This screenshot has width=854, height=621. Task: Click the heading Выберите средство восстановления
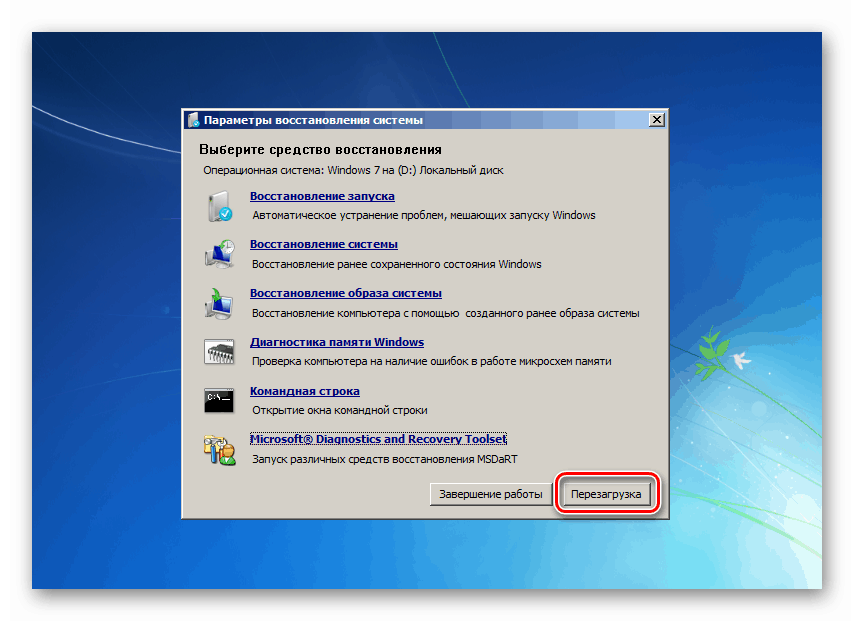(320, 150)
